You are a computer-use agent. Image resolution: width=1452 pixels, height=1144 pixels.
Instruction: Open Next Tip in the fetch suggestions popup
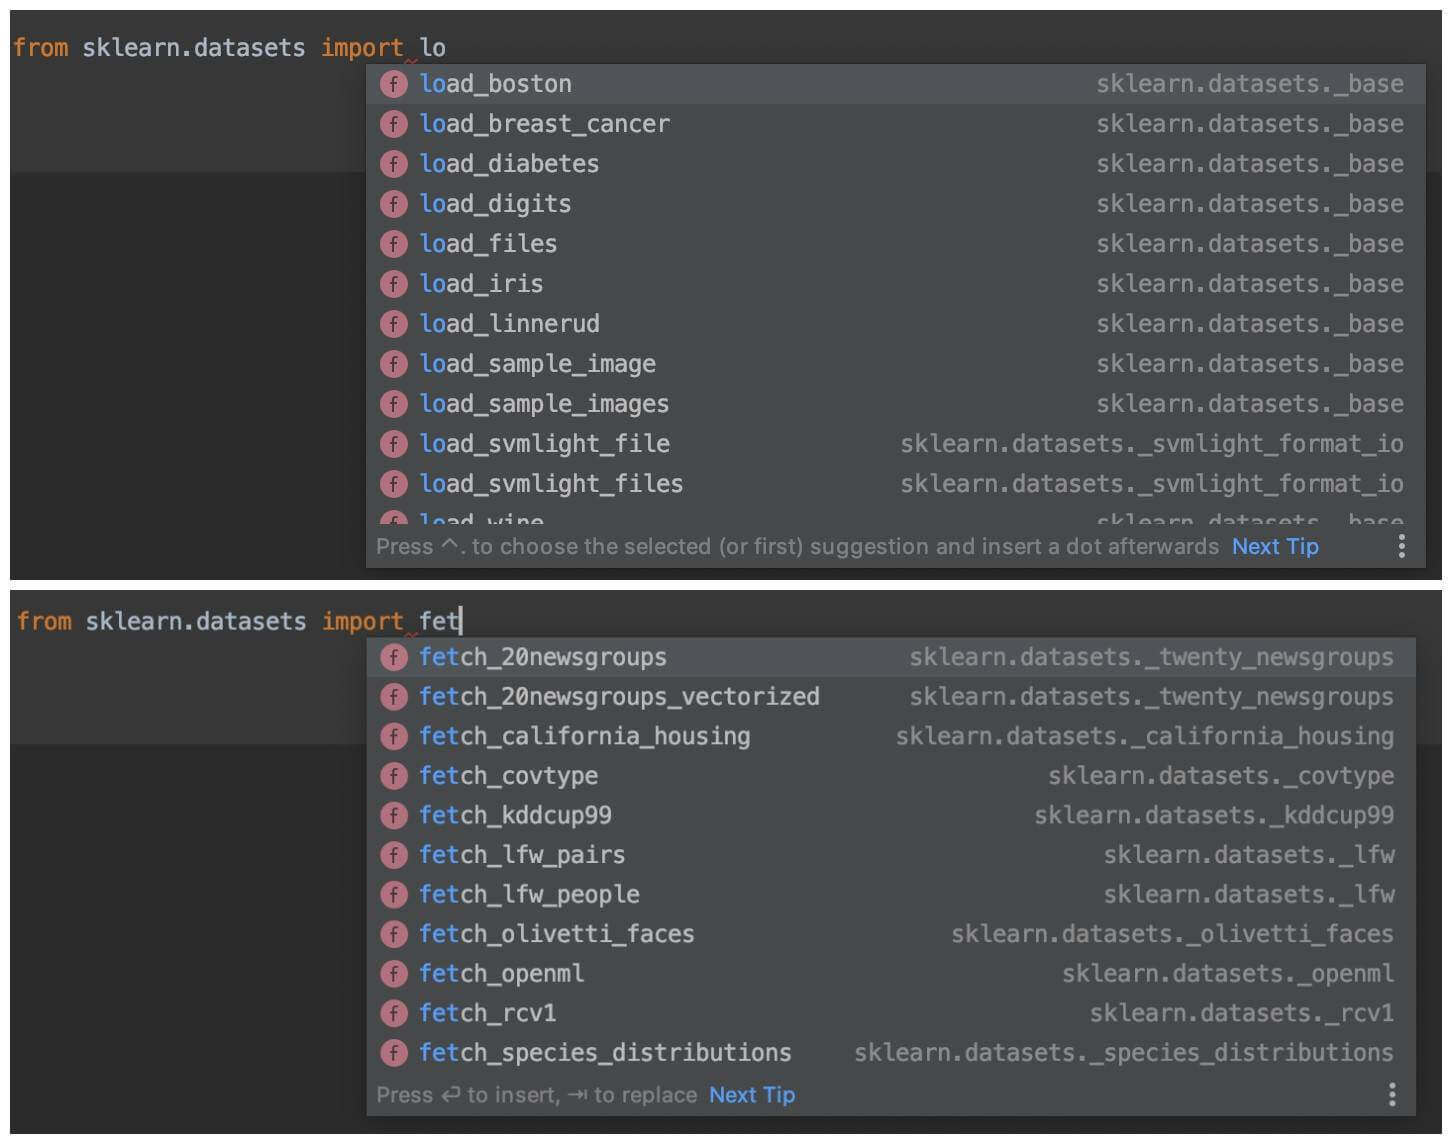coord(751,1094)
